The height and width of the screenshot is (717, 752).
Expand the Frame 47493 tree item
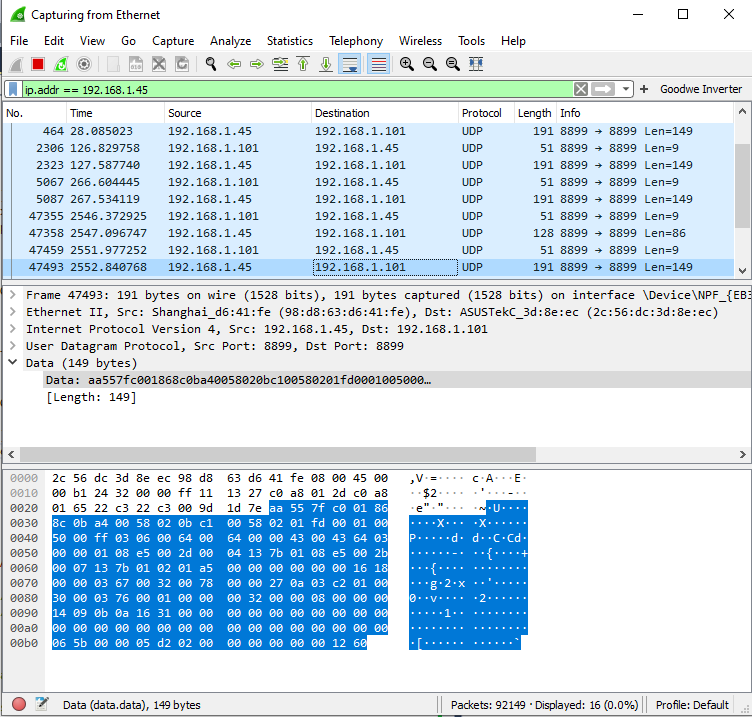click(x=13, y=294)
